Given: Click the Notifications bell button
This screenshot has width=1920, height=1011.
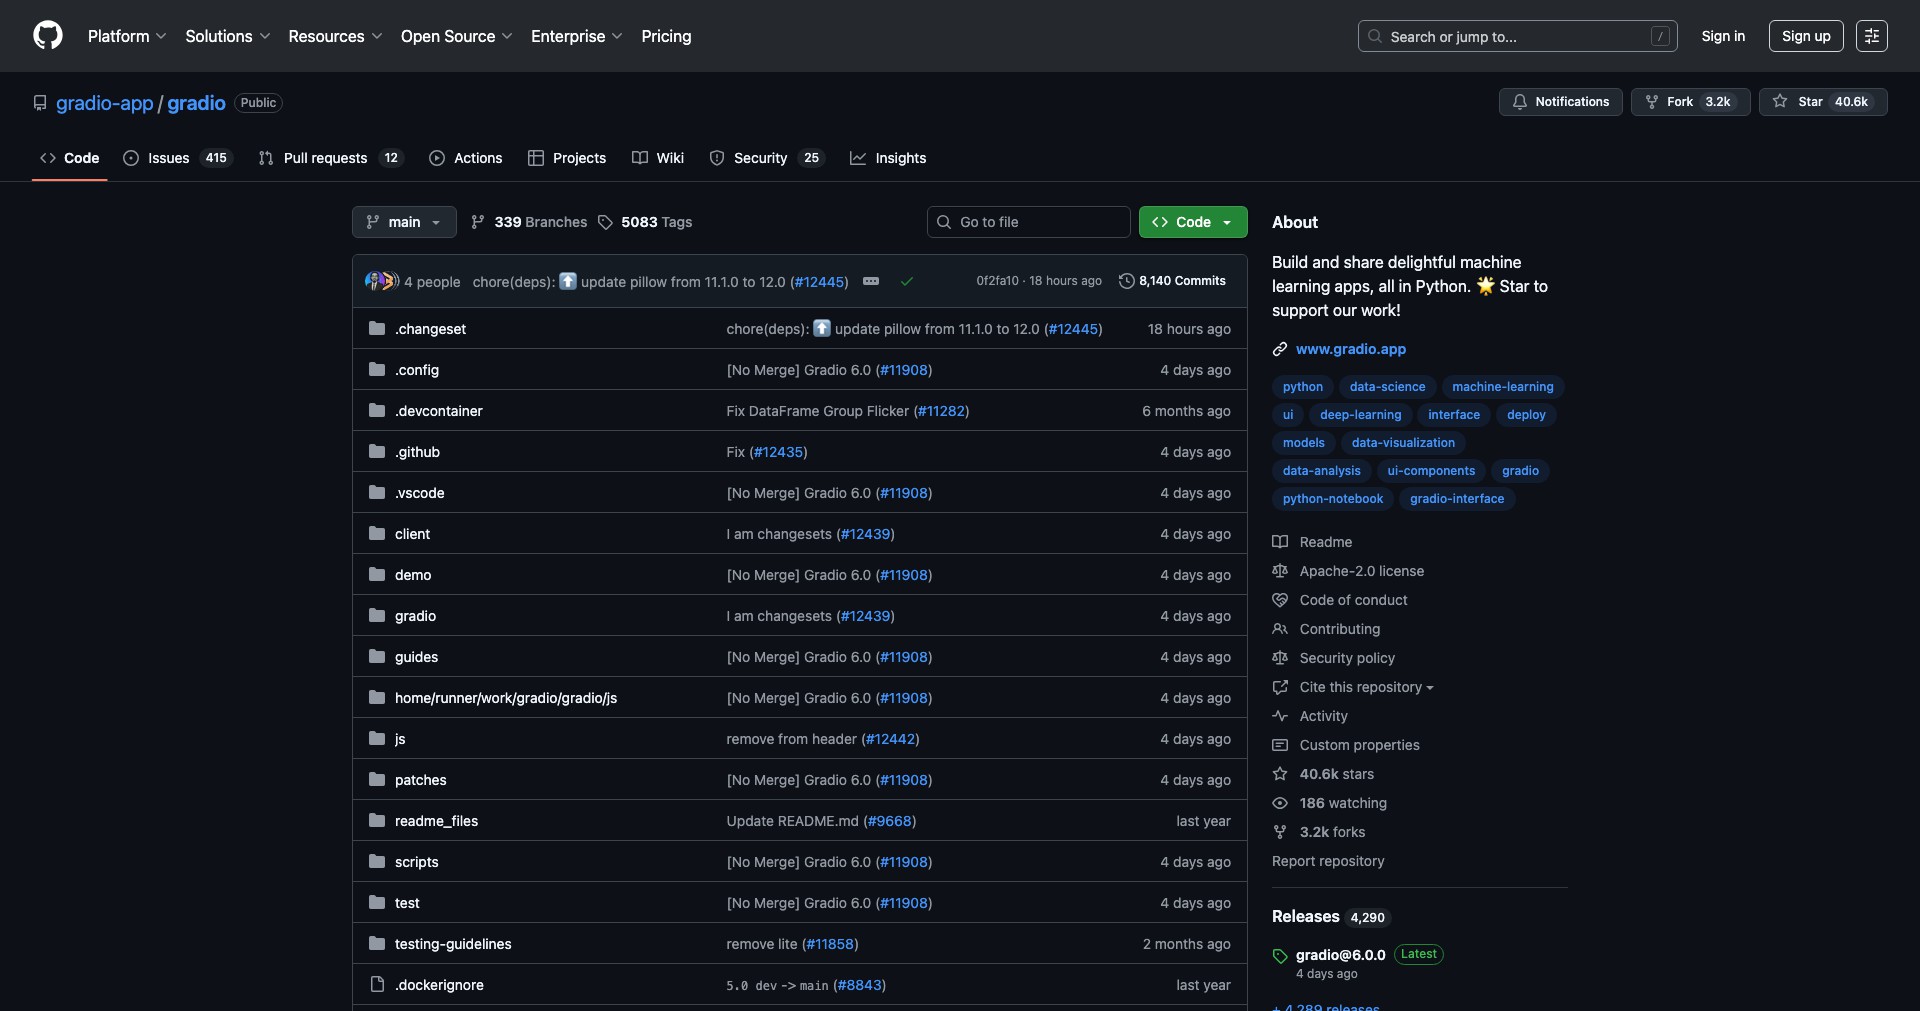Looking at the screenshot, I should (x=1561, y=102).
